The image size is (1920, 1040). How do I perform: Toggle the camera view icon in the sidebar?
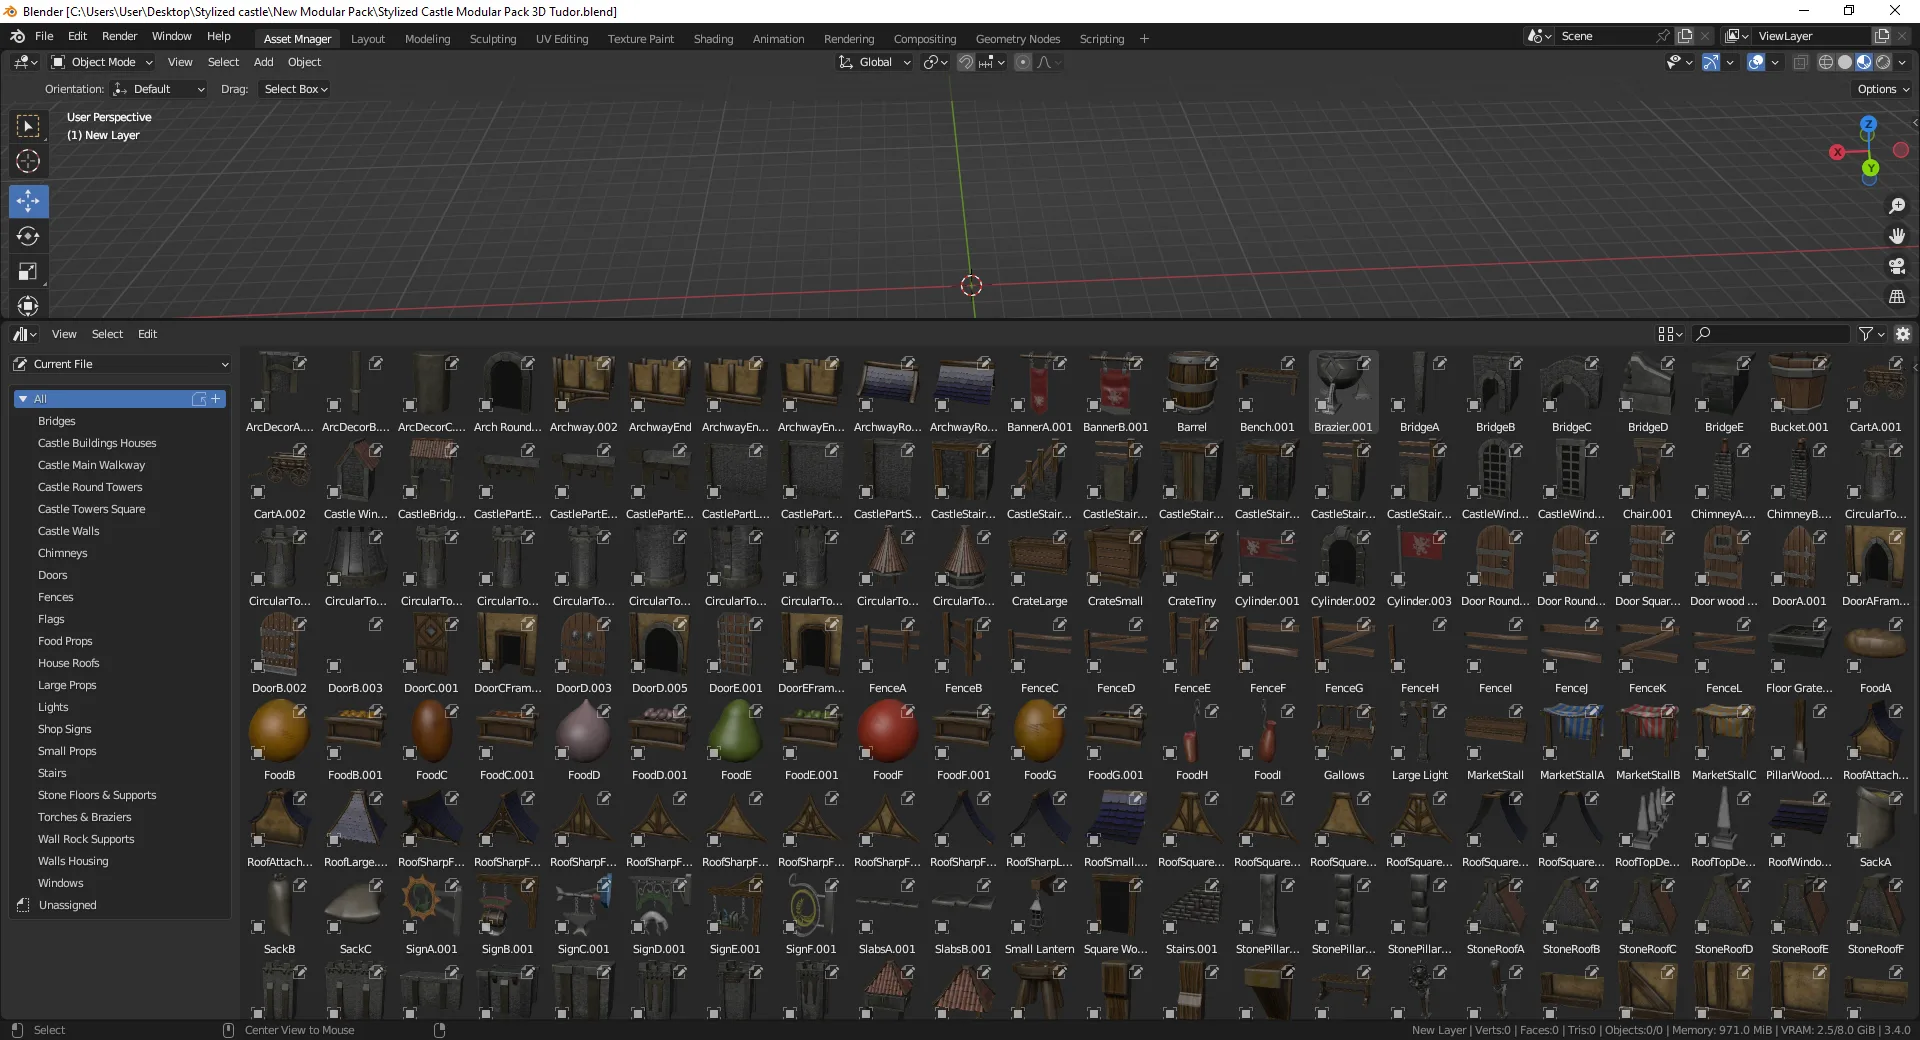click(1897, 267)
